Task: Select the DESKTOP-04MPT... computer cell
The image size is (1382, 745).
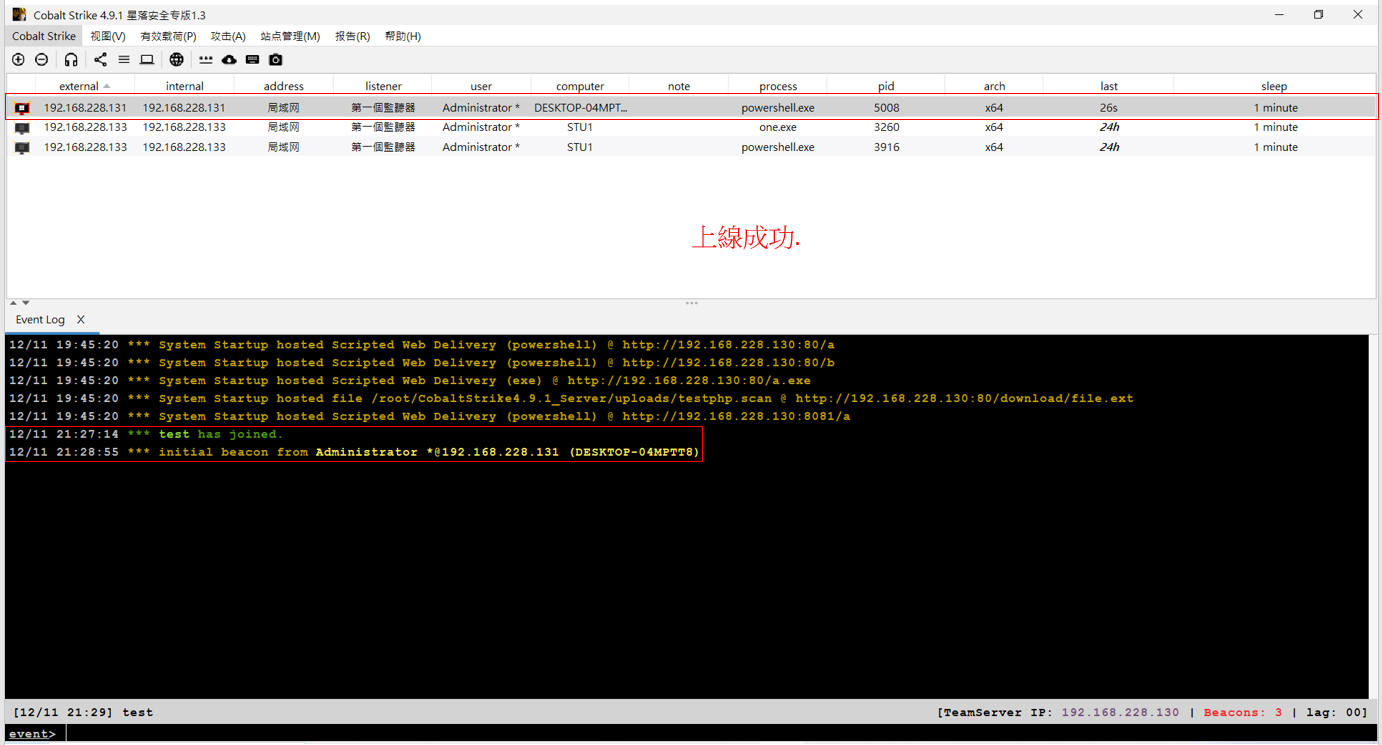Action: tap(580, 108)
